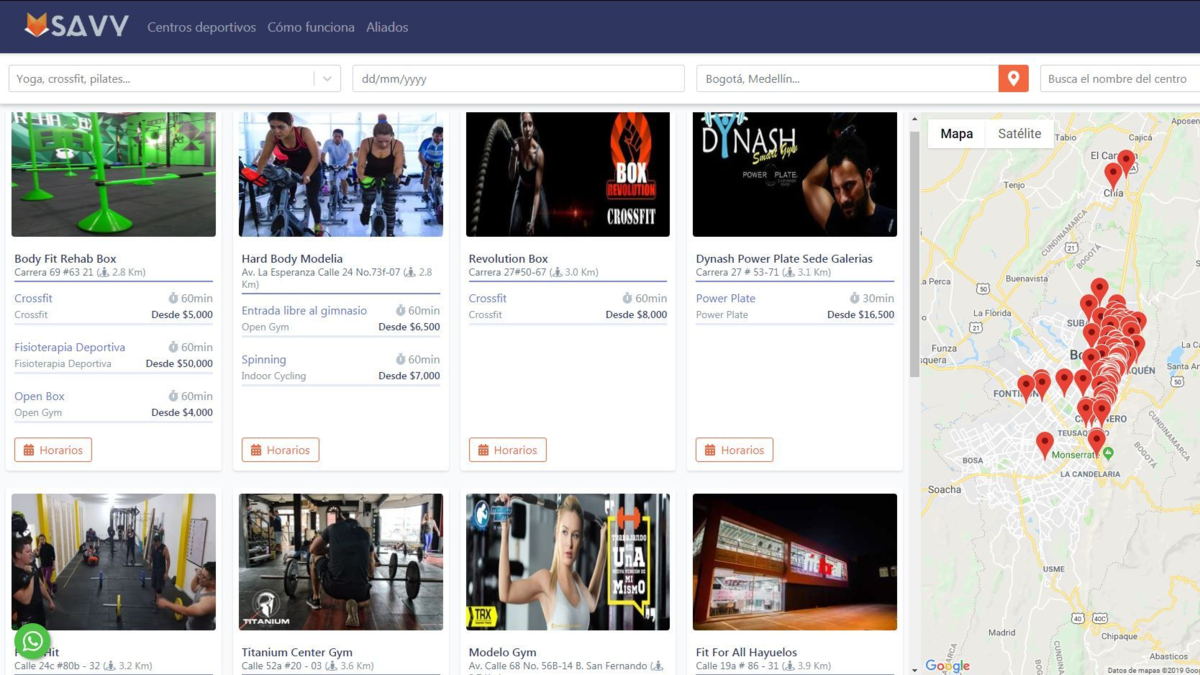
Task: Switch map to Mapa view
Action: pyautogui.click(x=956, y=134)
